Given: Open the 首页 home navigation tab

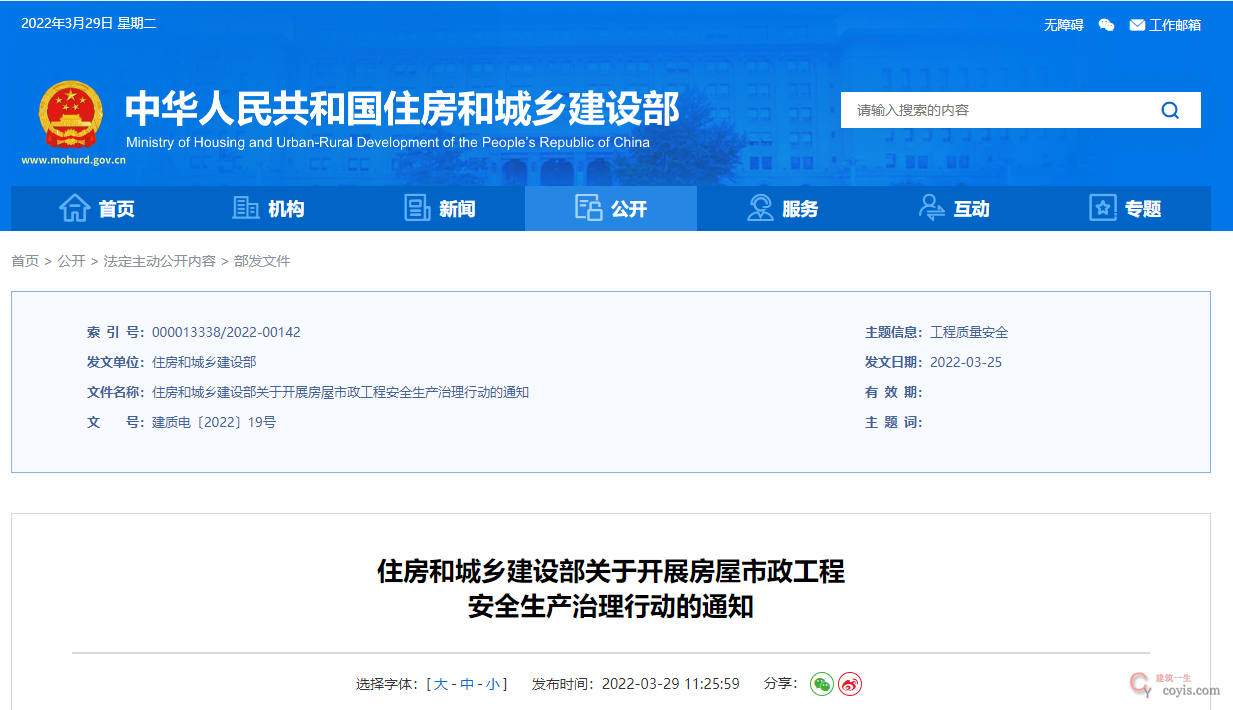Looking at the screenshot, I should [97, 208].
